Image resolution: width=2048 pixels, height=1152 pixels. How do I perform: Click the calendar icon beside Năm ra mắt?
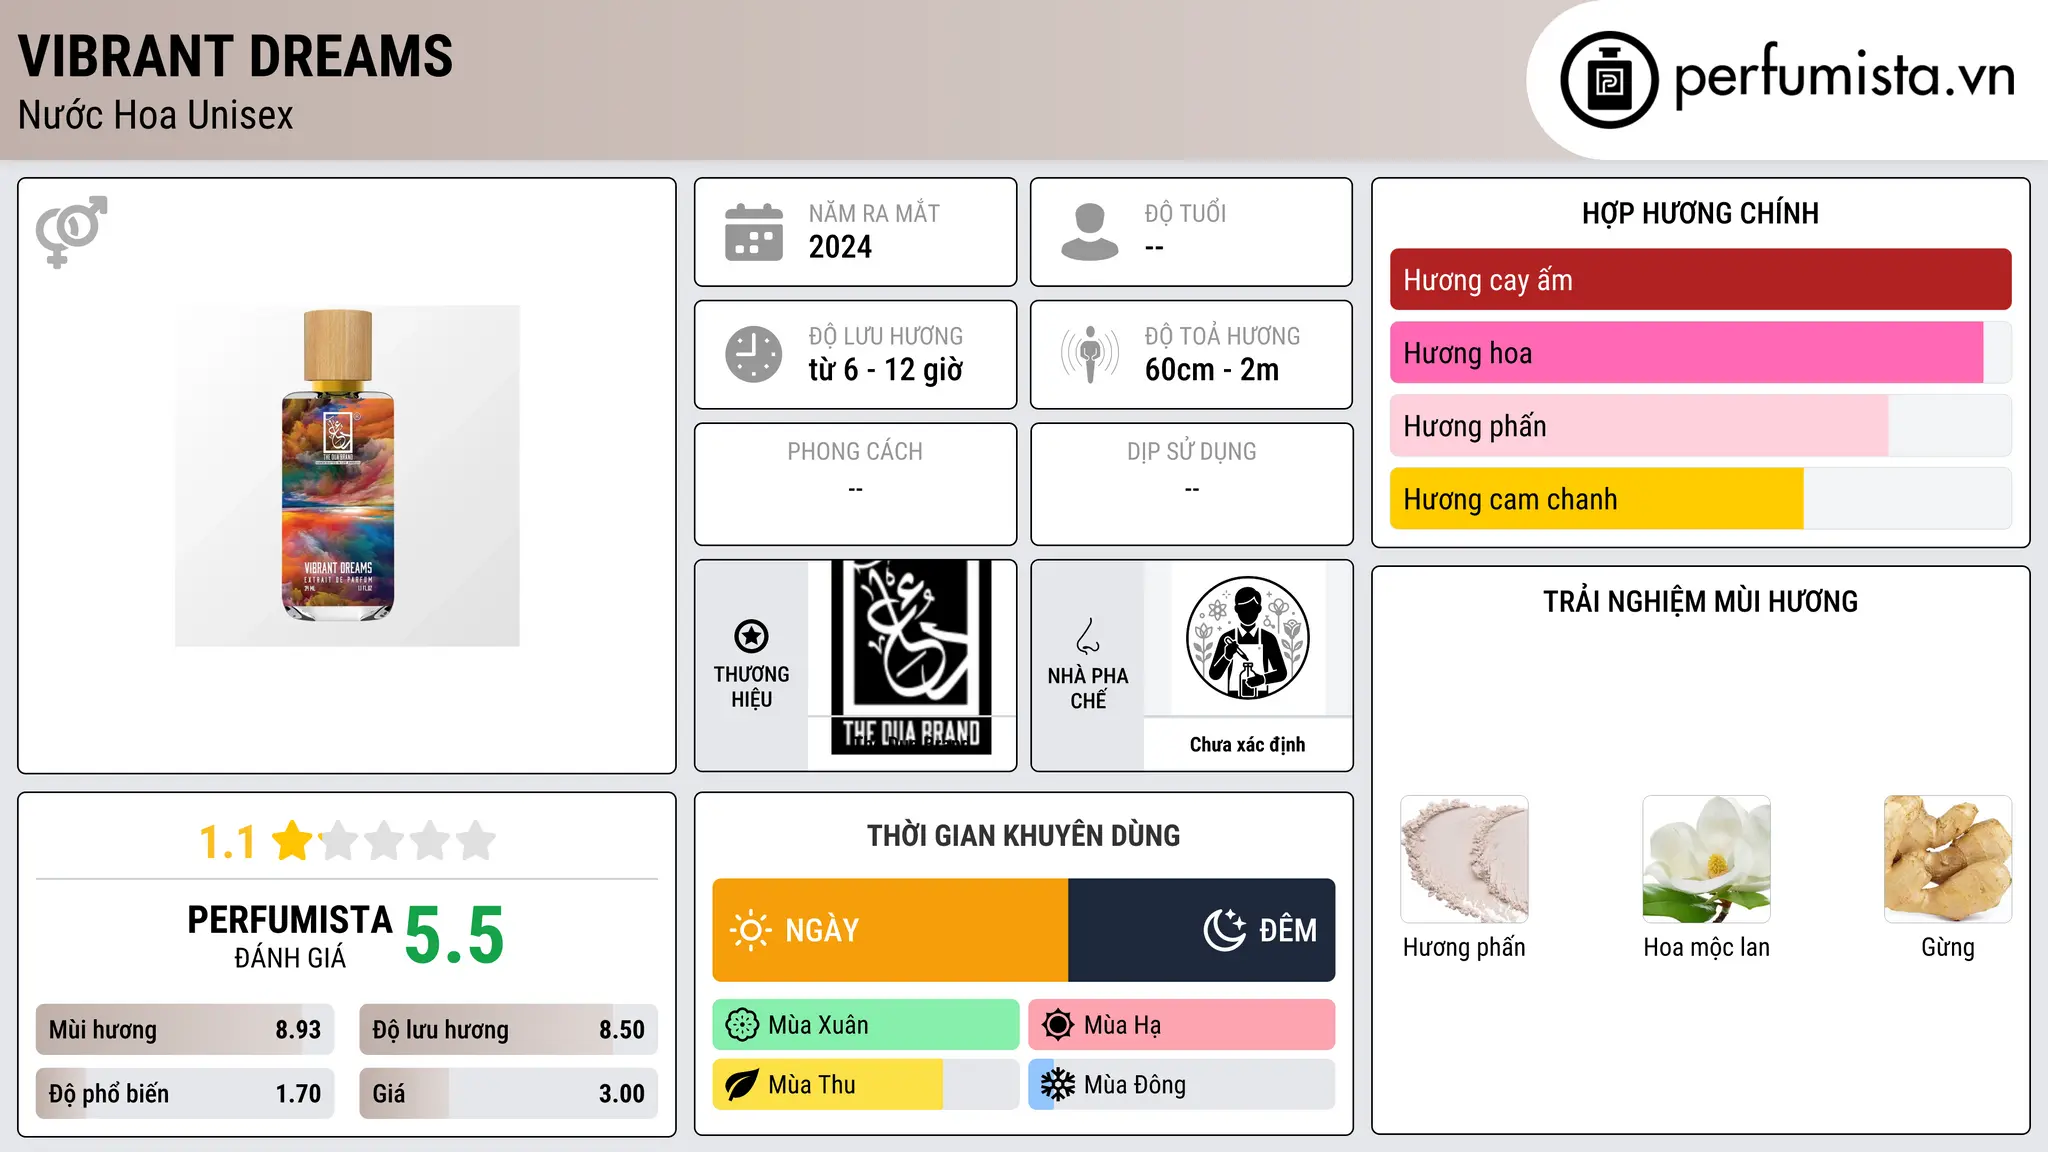point(754,232)
